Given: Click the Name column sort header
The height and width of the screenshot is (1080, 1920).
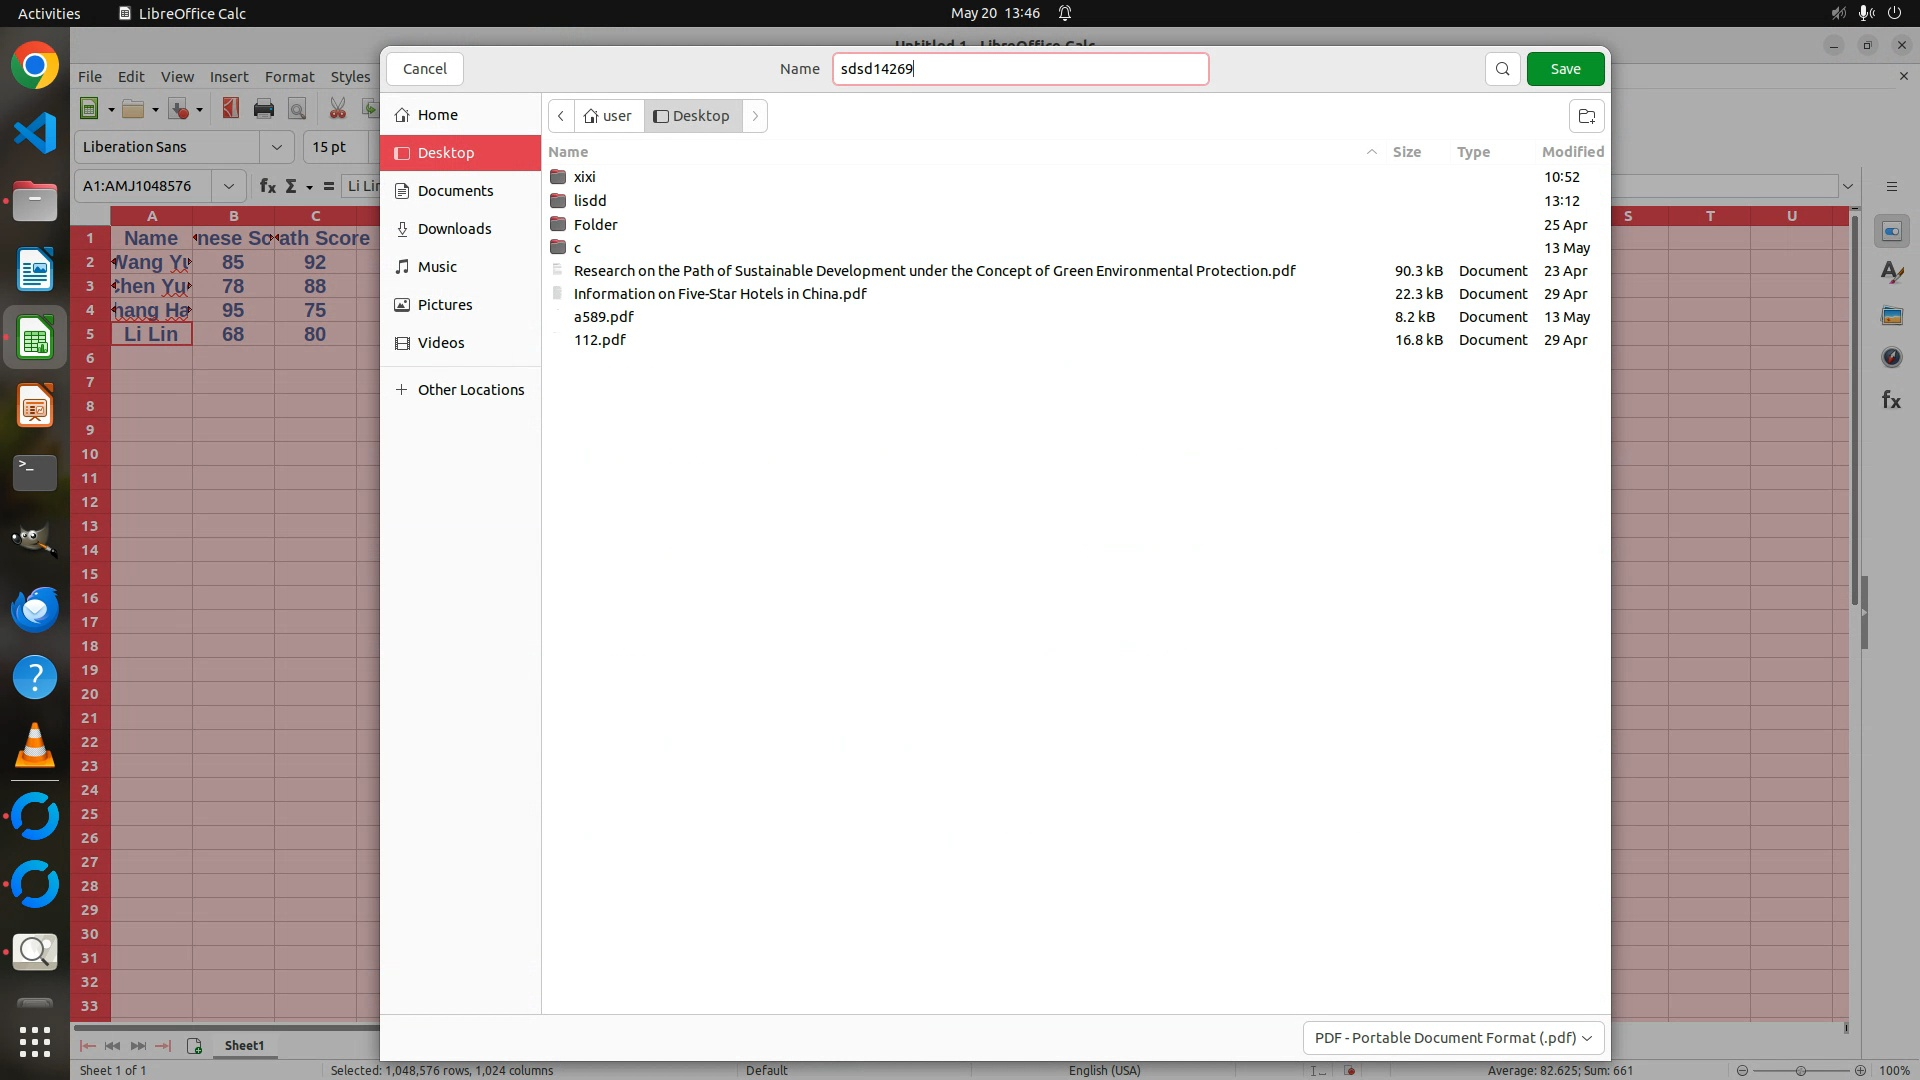Looking at the screenshot, I should [x=568, y=152].
